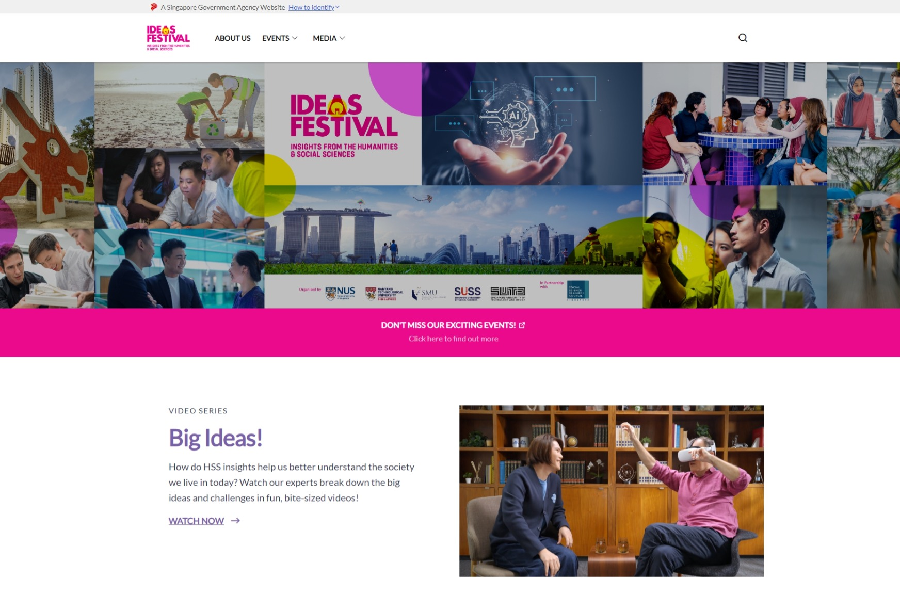Click the SUSS logo in banner
Image resolution: width=900 pixels, height=600 pixels.
[467, 293]
